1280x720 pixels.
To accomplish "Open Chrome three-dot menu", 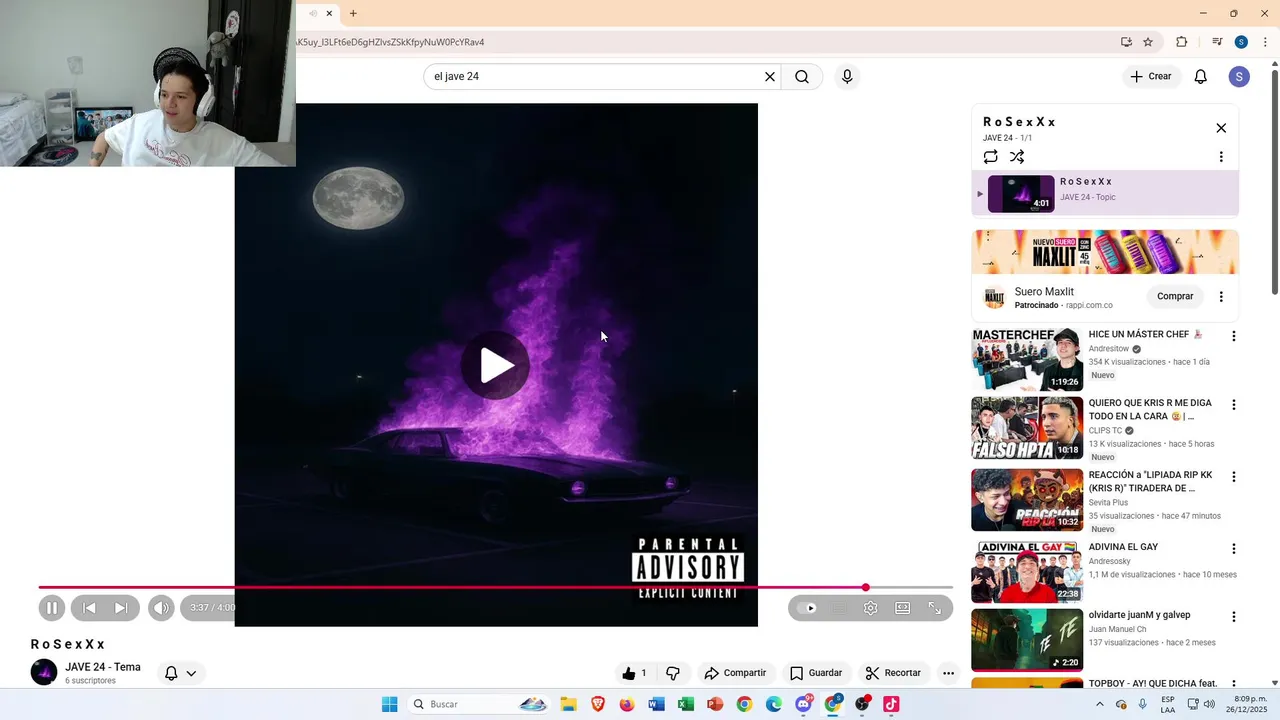I will [1265, 42].
